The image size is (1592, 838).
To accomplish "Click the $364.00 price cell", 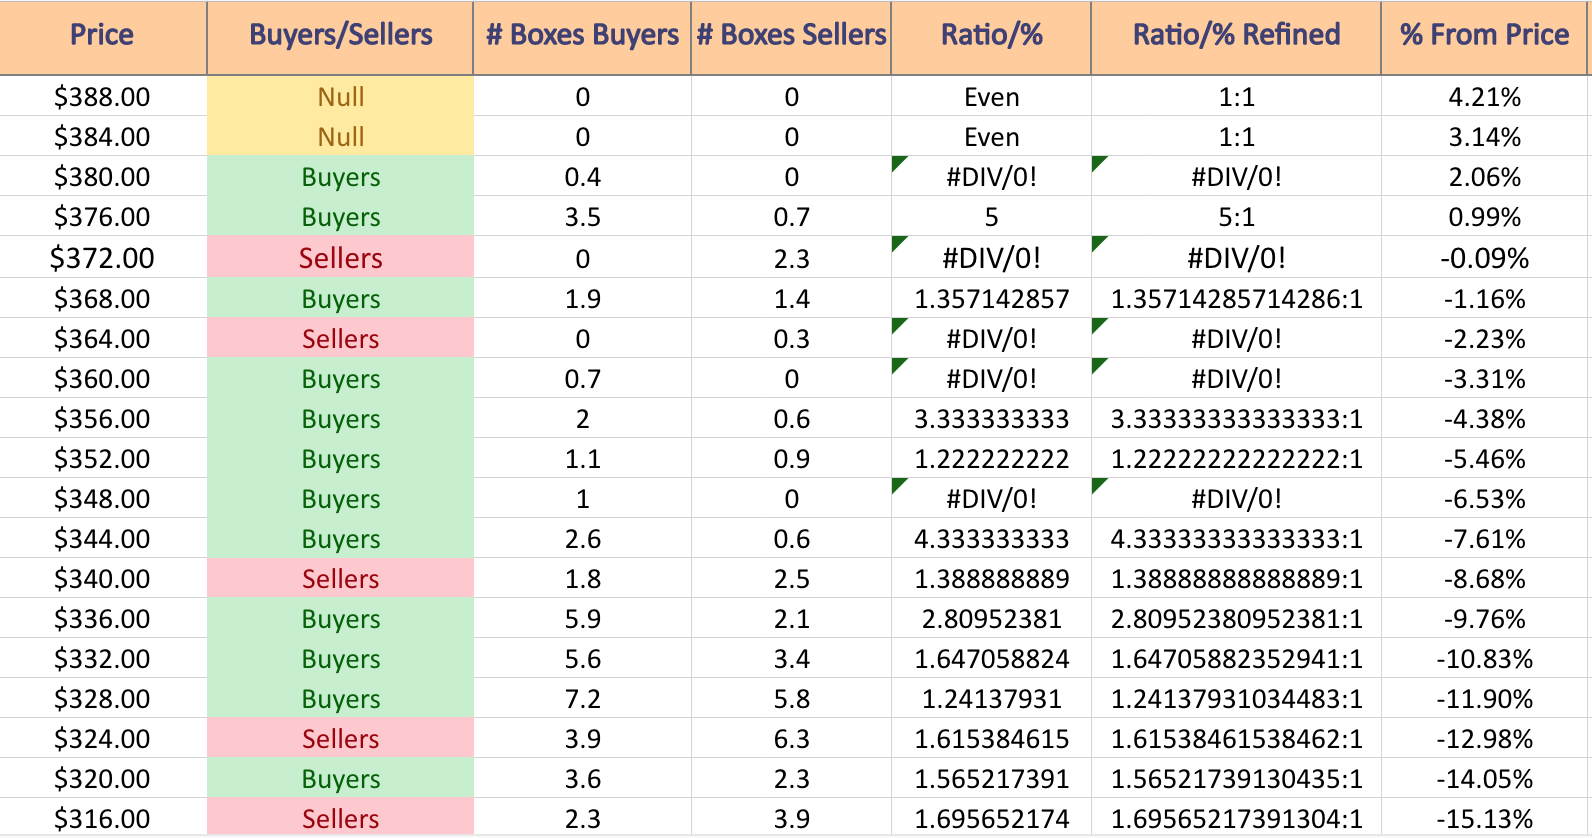I will click(x=102, y=339).
